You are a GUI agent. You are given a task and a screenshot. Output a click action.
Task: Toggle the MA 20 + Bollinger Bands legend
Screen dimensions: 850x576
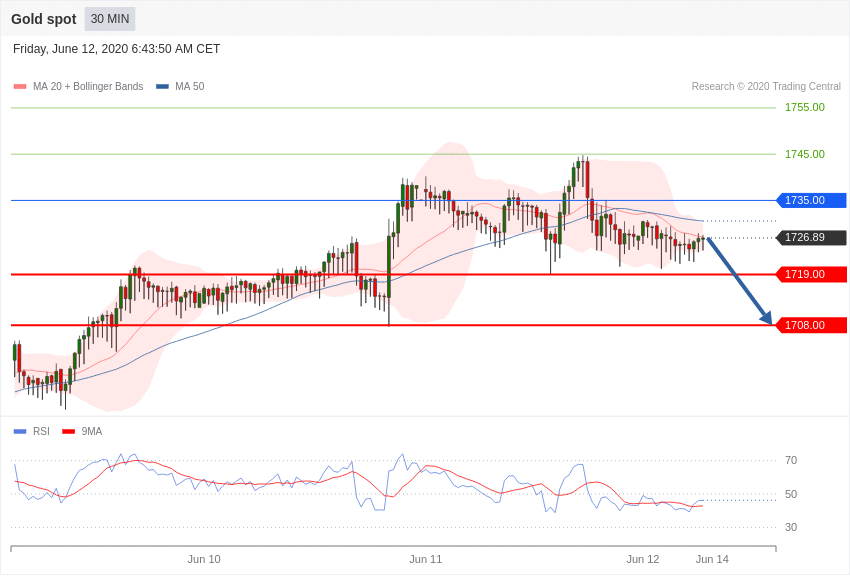point(79,86)
